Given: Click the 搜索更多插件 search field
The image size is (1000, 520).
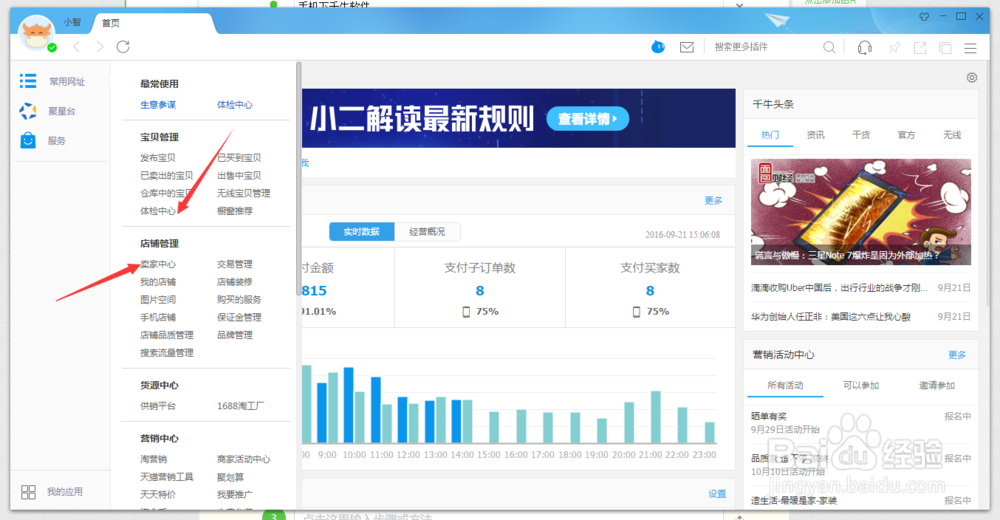Looking at the screenshot, I should click(765, 47).
